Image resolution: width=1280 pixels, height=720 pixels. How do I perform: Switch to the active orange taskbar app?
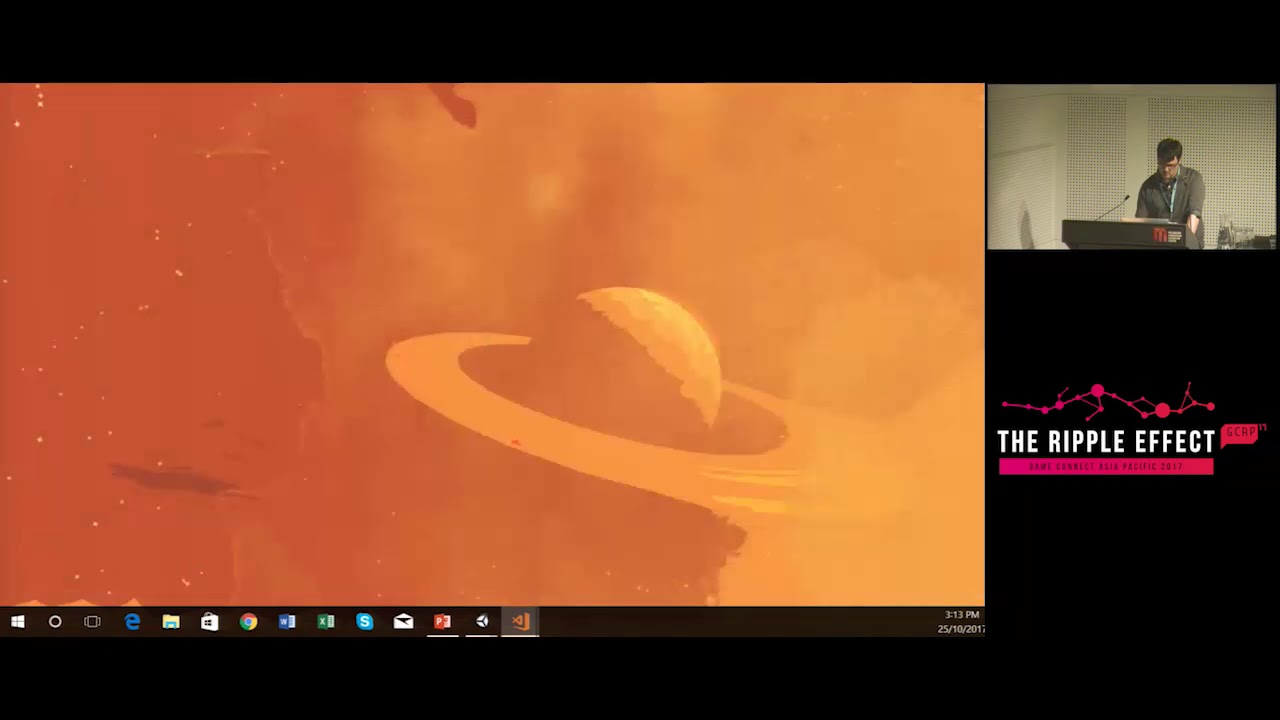[520, 622]
